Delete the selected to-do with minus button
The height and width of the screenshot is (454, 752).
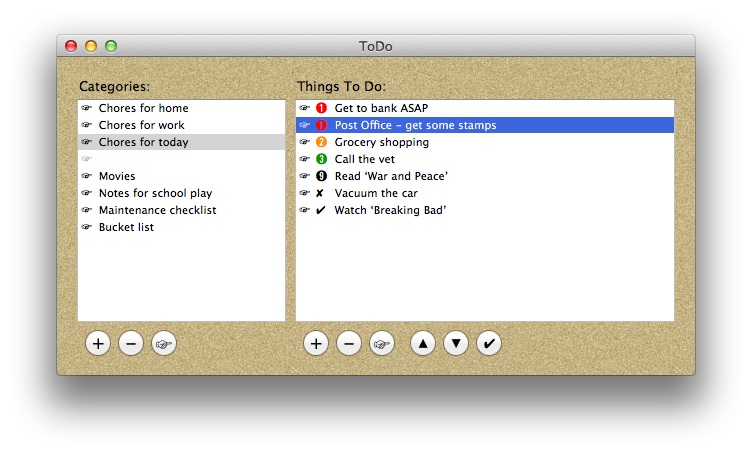(x=349, y=343)
